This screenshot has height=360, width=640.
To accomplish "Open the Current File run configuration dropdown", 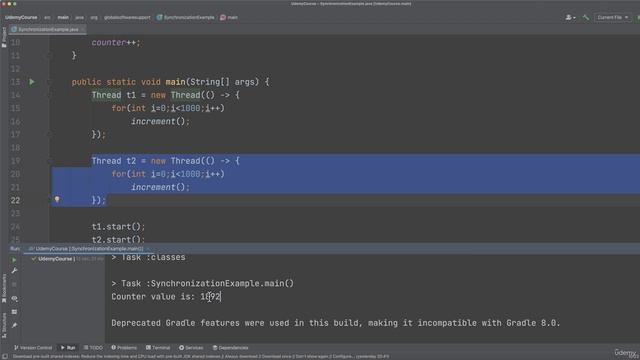I will [x=613, y=18].
